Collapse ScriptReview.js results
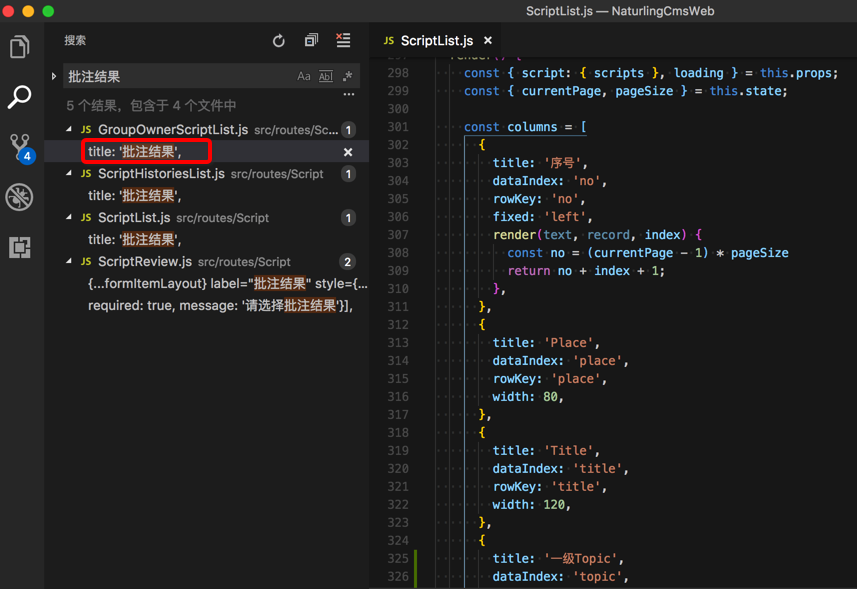This screenshot has height=589, width=857. coord(69,262)
